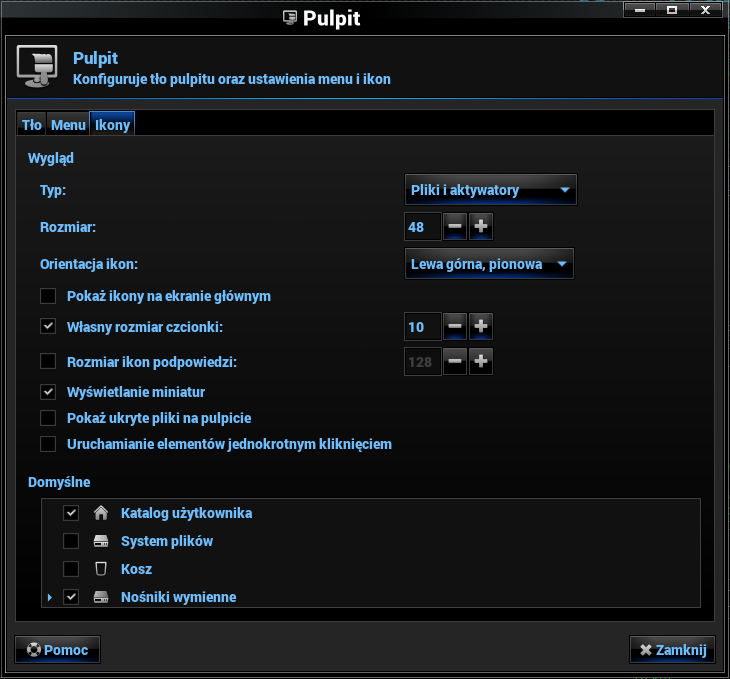Click the Rozmiar value field showing 48

423,227
